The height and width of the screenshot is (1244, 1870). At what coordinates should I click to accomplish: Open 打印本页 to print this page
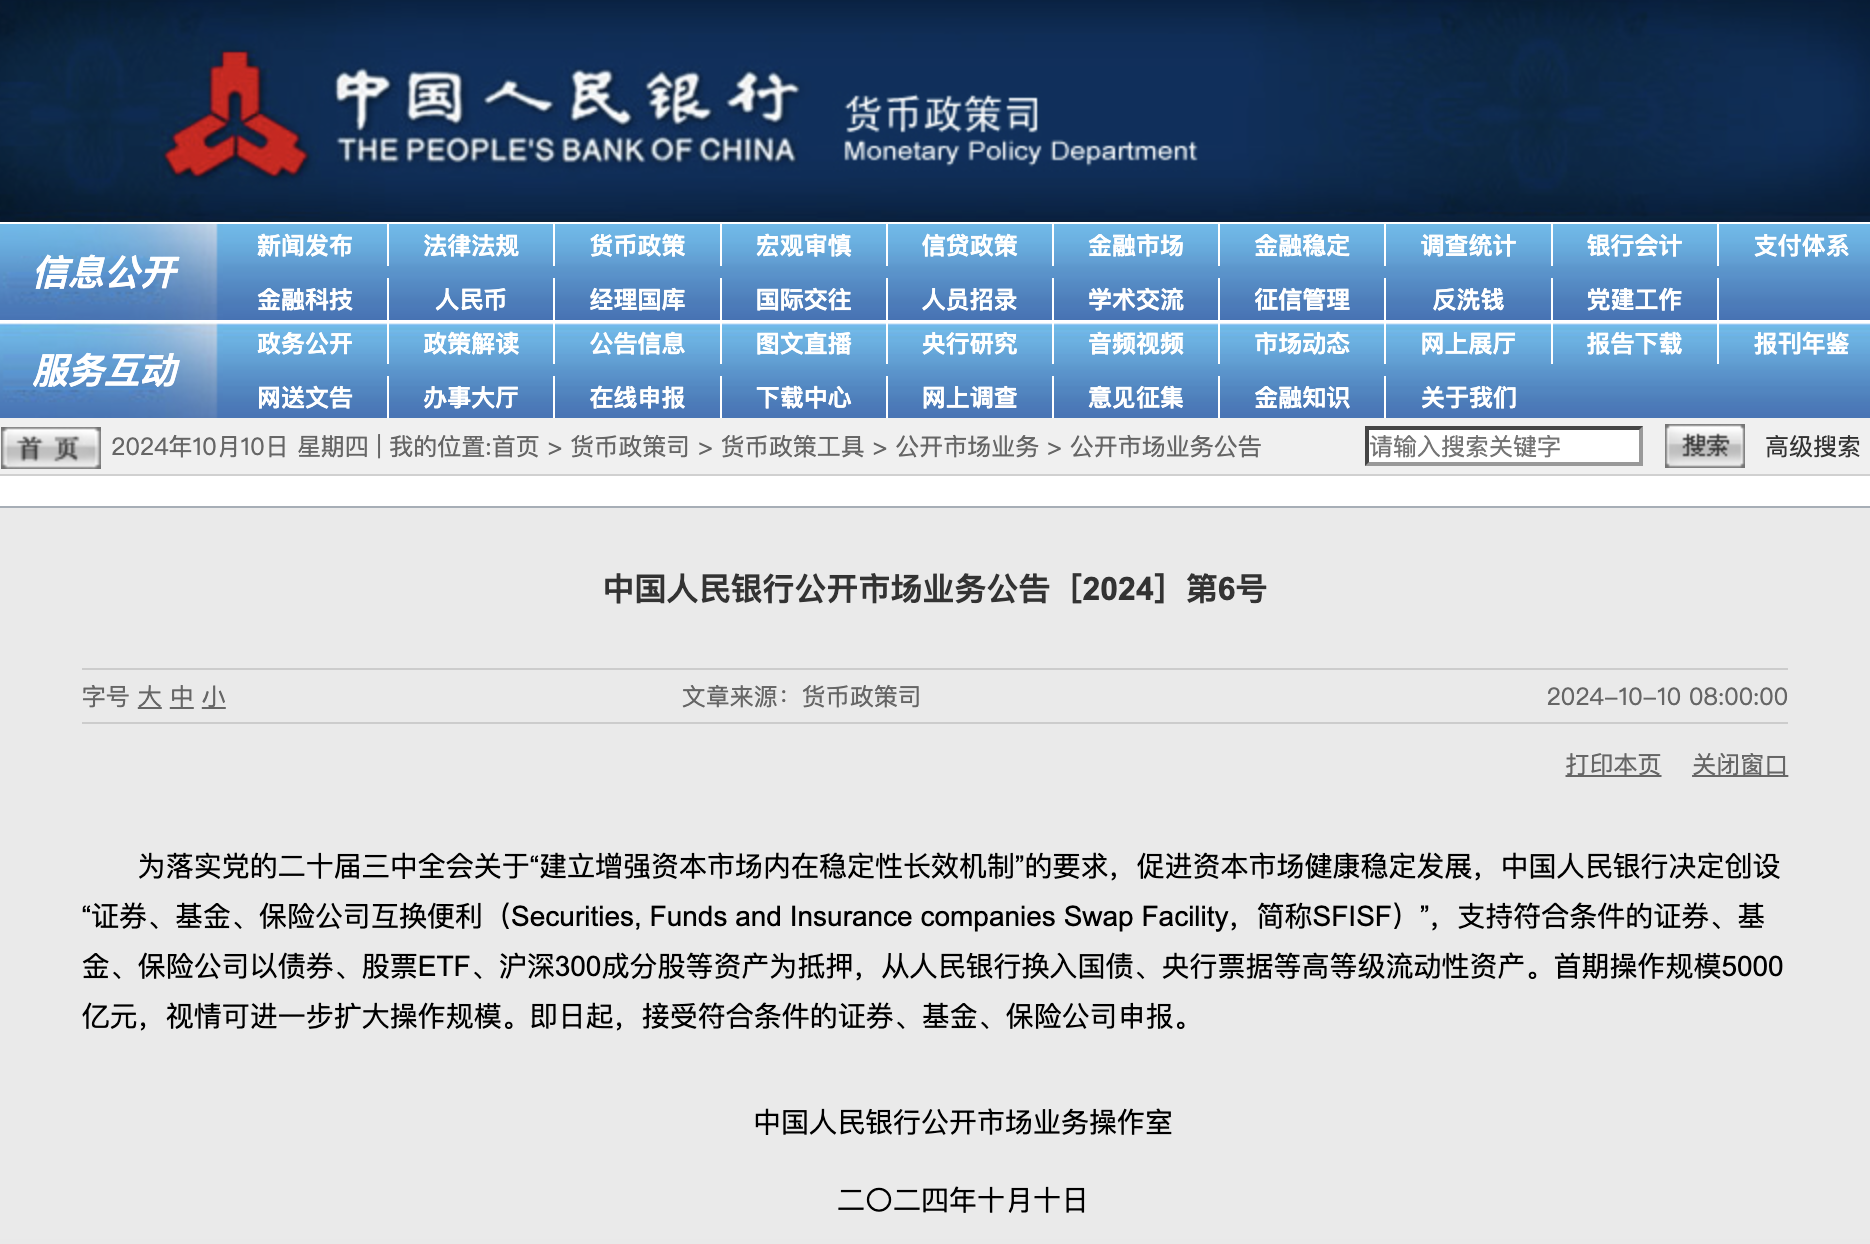(x=1612, y=763)
